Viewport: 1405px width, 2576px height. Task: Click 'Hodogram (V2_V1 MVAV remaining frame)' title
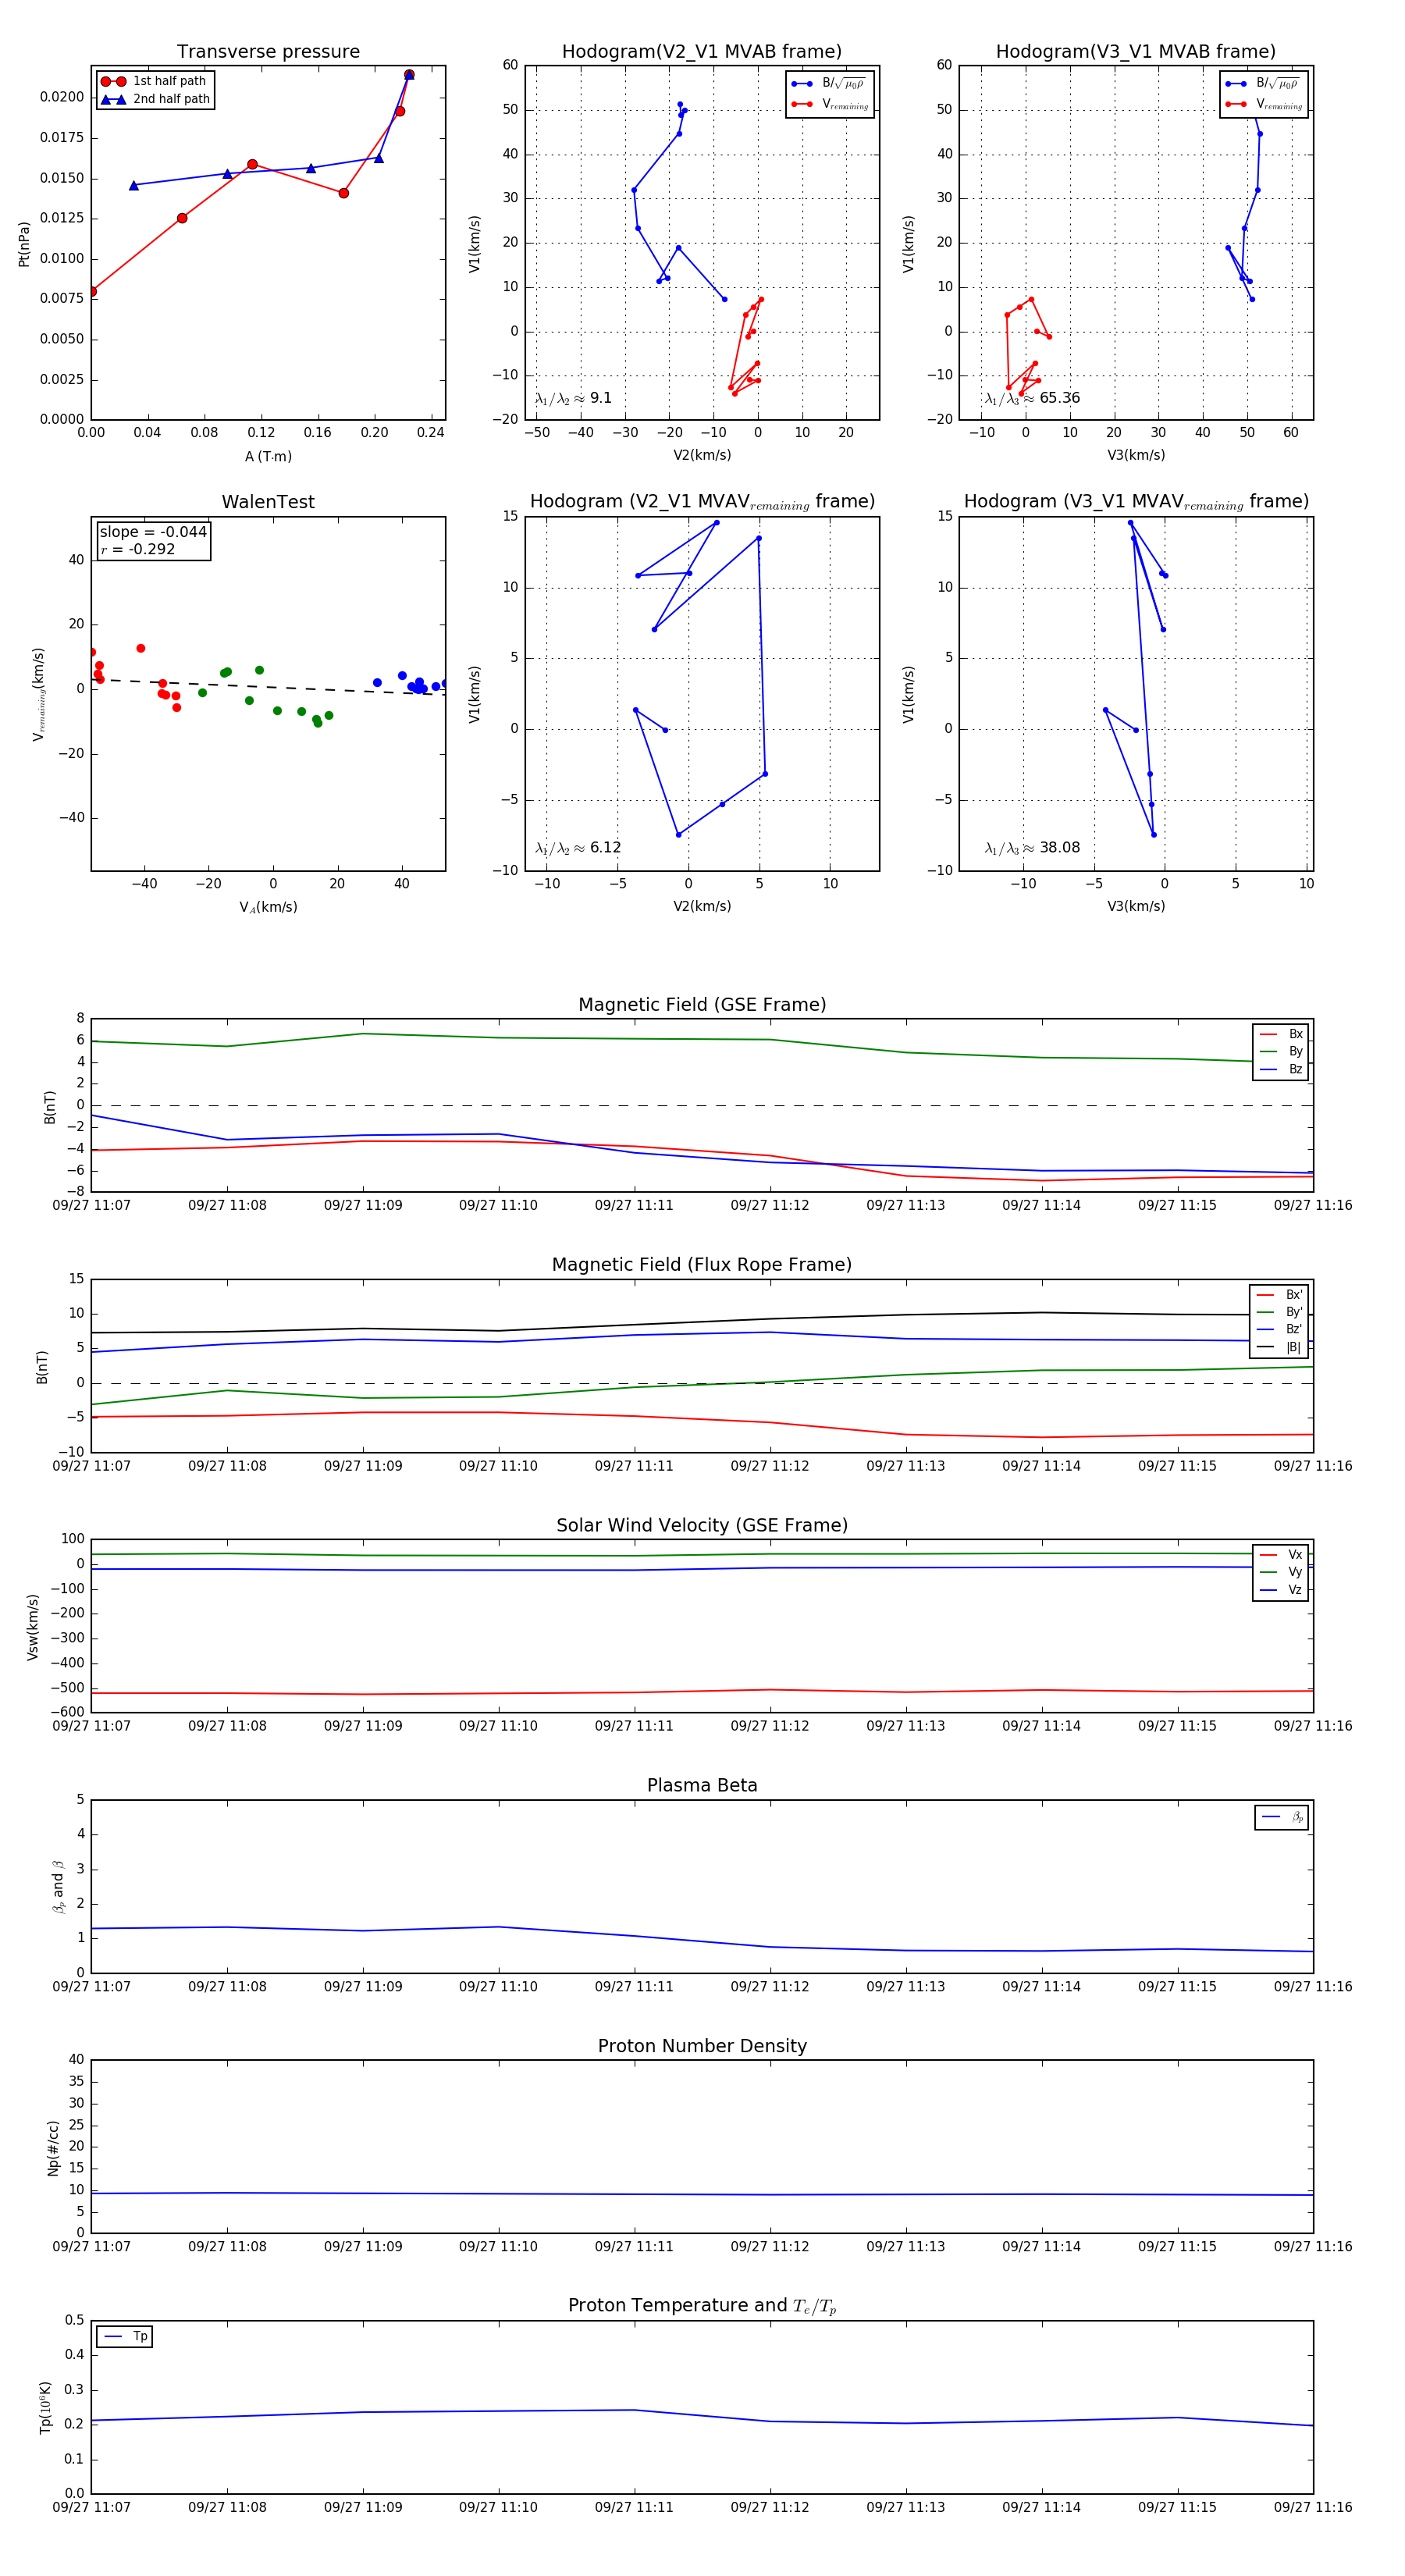(702, 502)
